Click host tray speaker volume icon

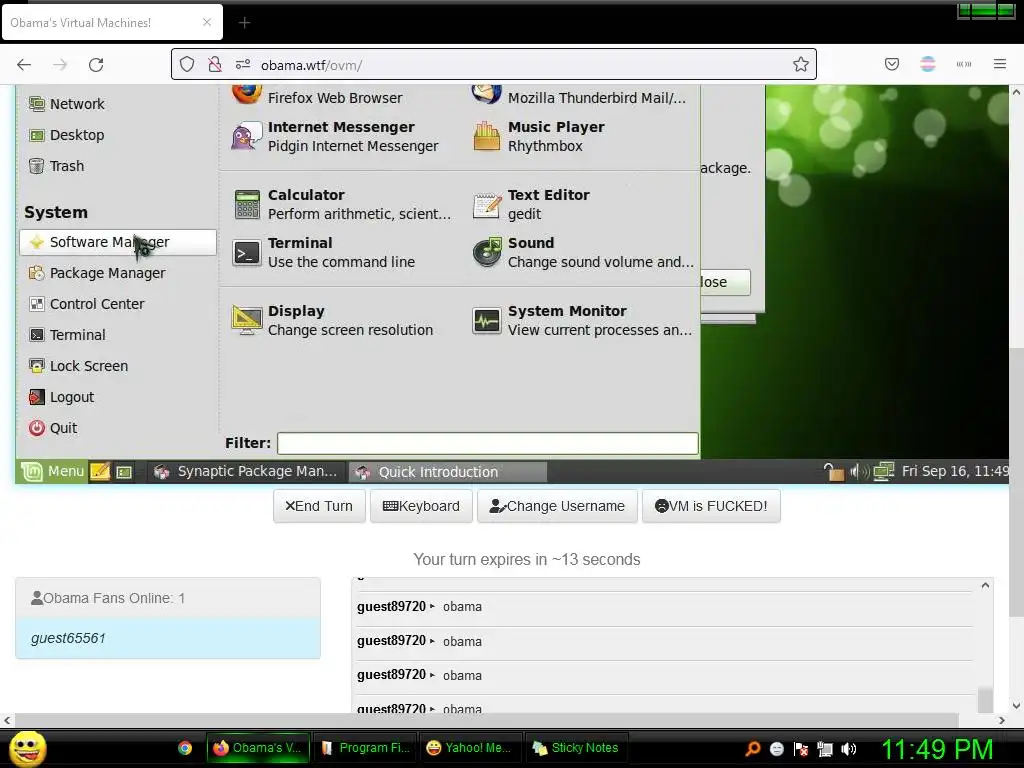coord(849,749)
